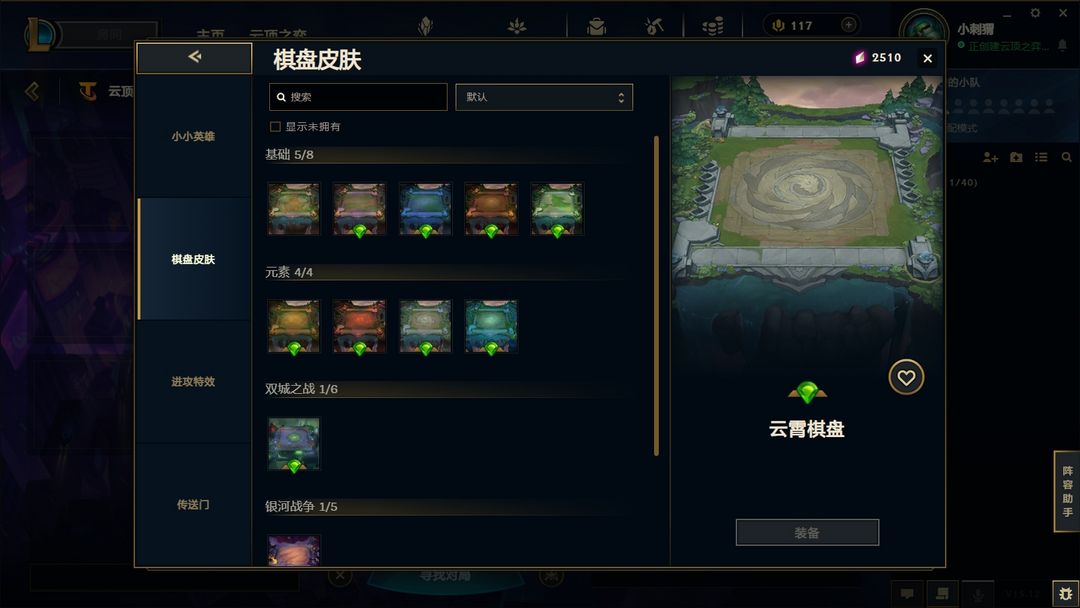The width and height of the screenshot is (1080, 608).
Task: Click the vertical scrollbar of the skin list
Action: (656, 296)
